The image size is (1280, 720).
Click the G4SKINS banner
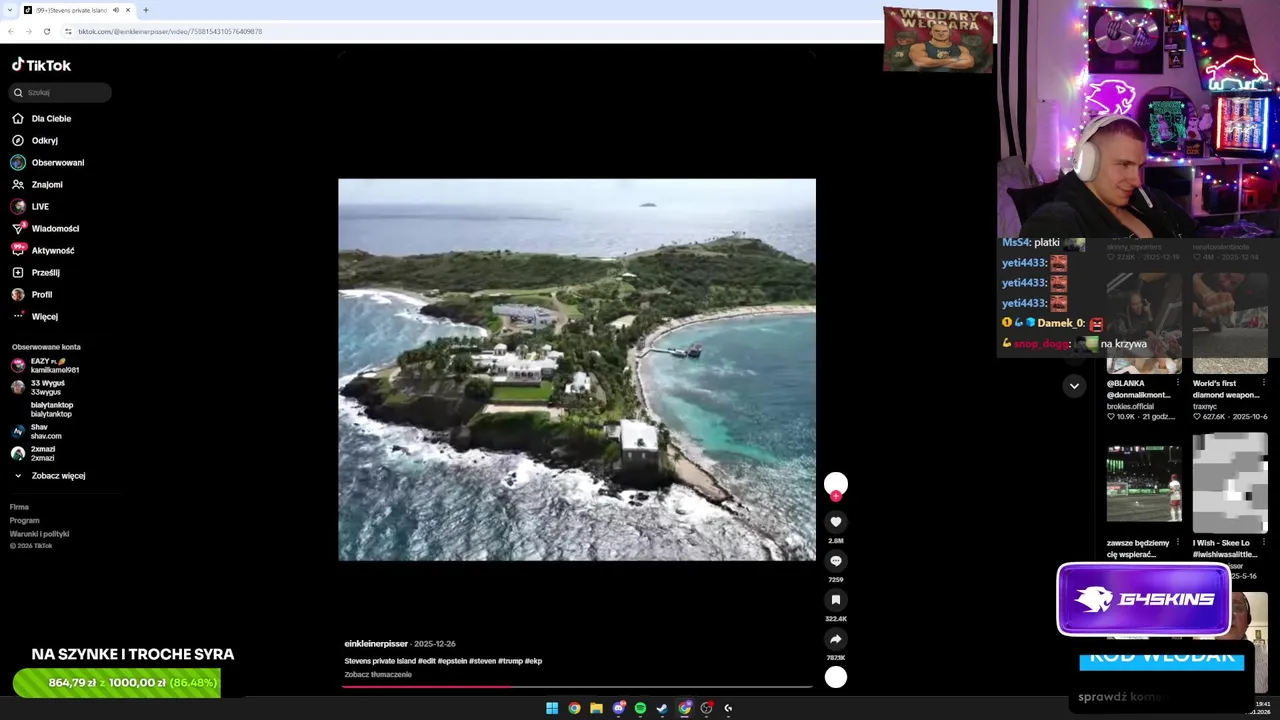(x=1144, y=599)
